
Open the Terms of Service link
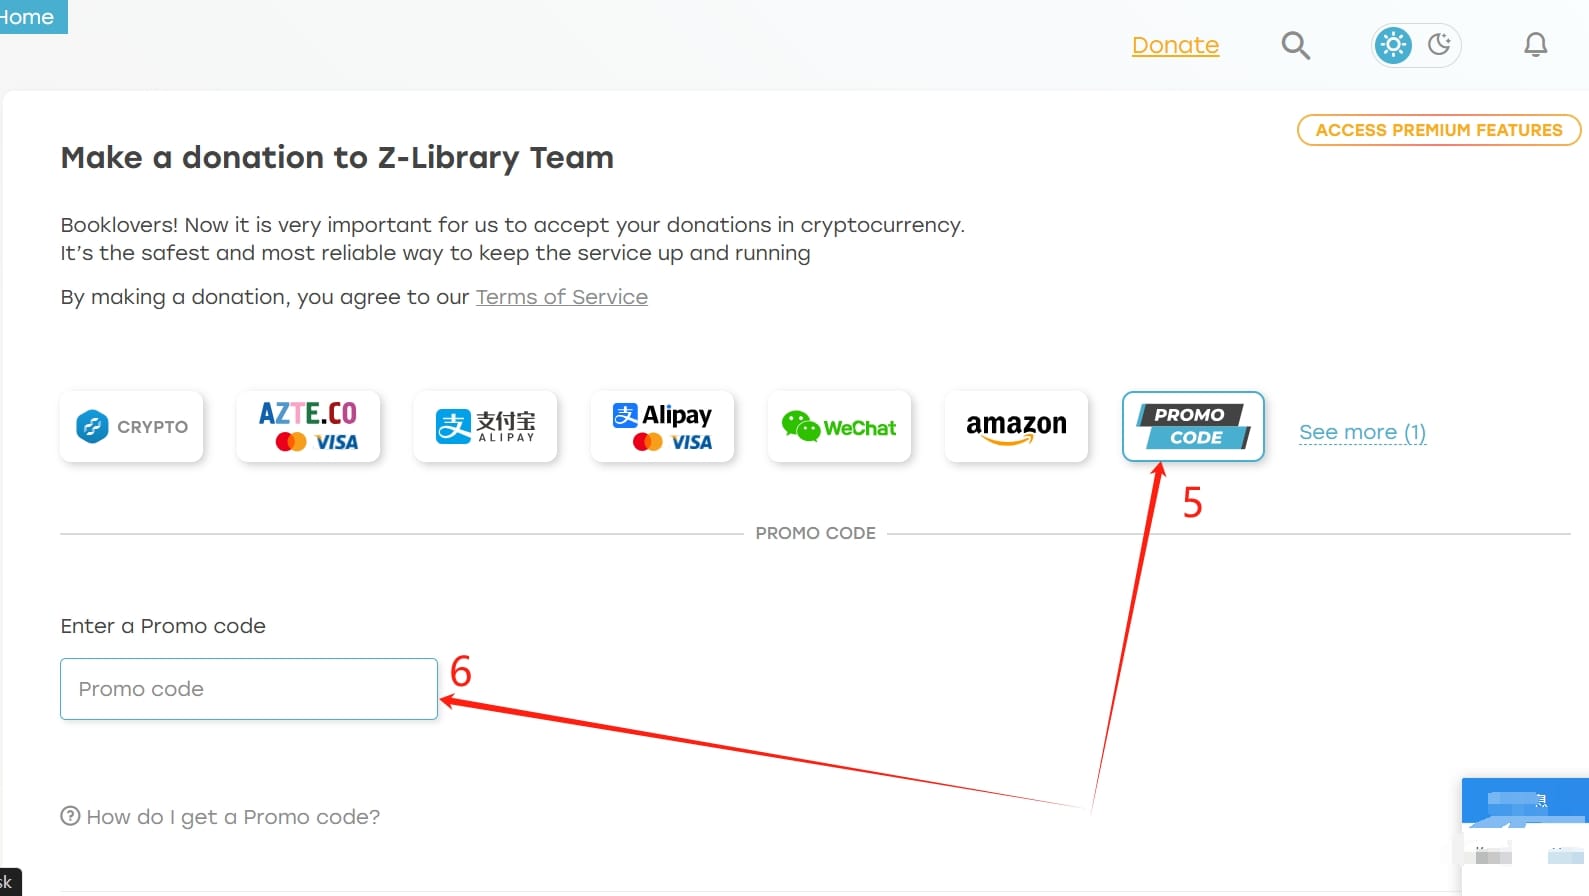click(x=562, y=297)
